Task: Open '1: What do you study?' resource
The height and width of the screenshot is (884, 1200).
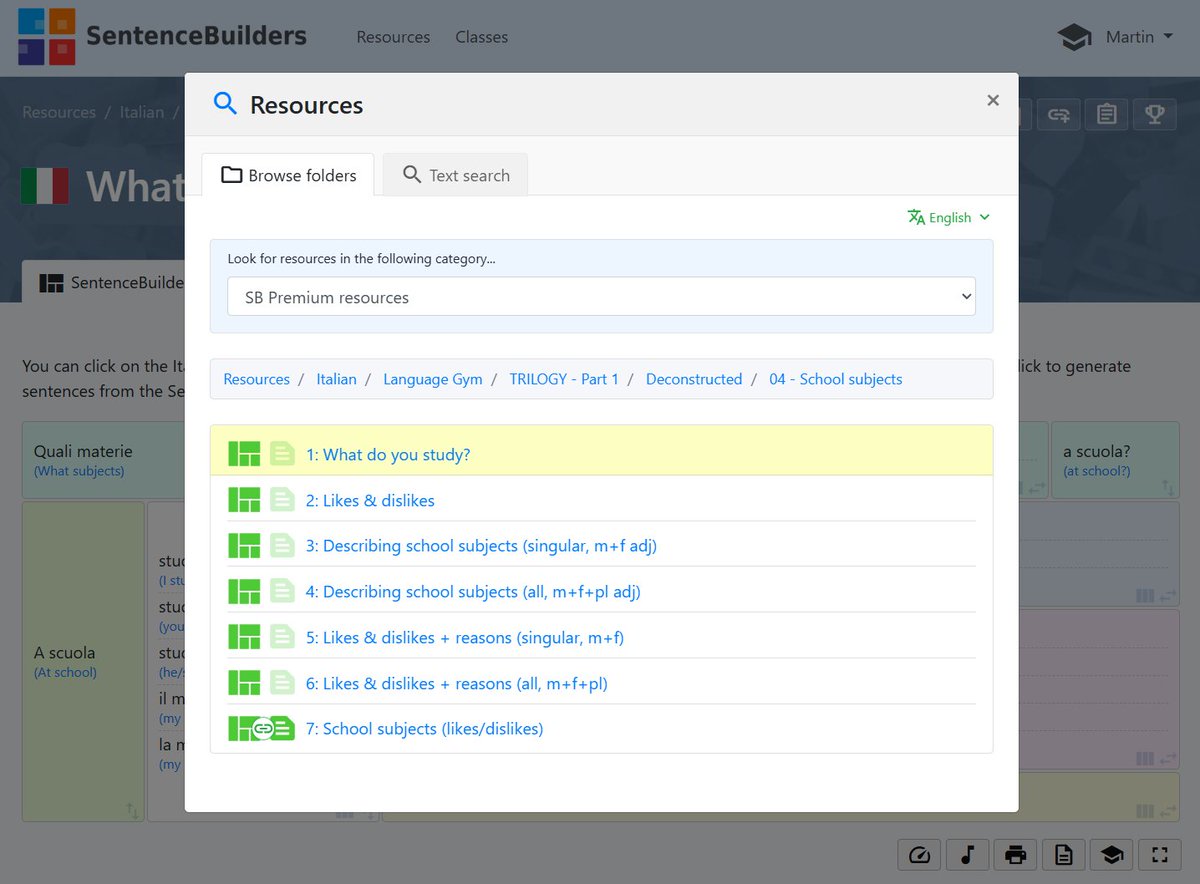Action: (x=388, y=455)
